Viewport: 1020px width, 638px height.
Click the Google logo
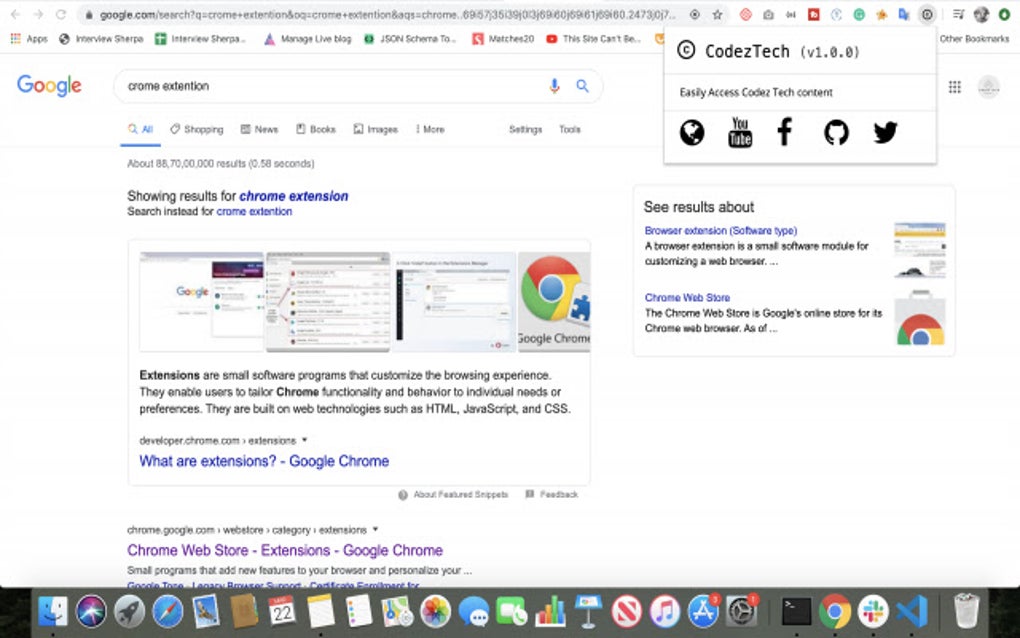click(49, 85)
